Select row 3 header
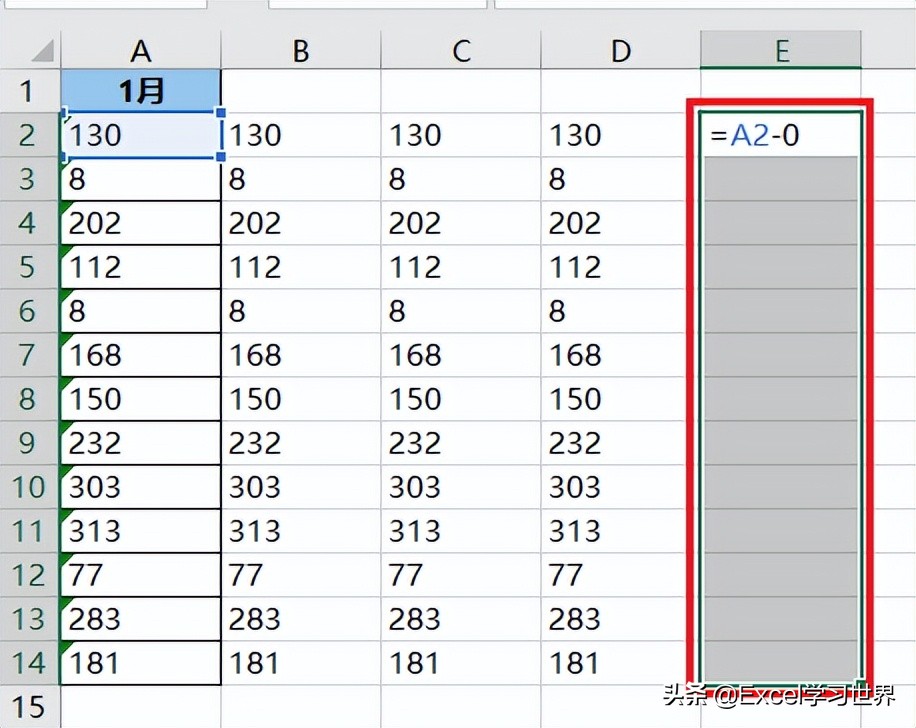 [x=30, y=179]
